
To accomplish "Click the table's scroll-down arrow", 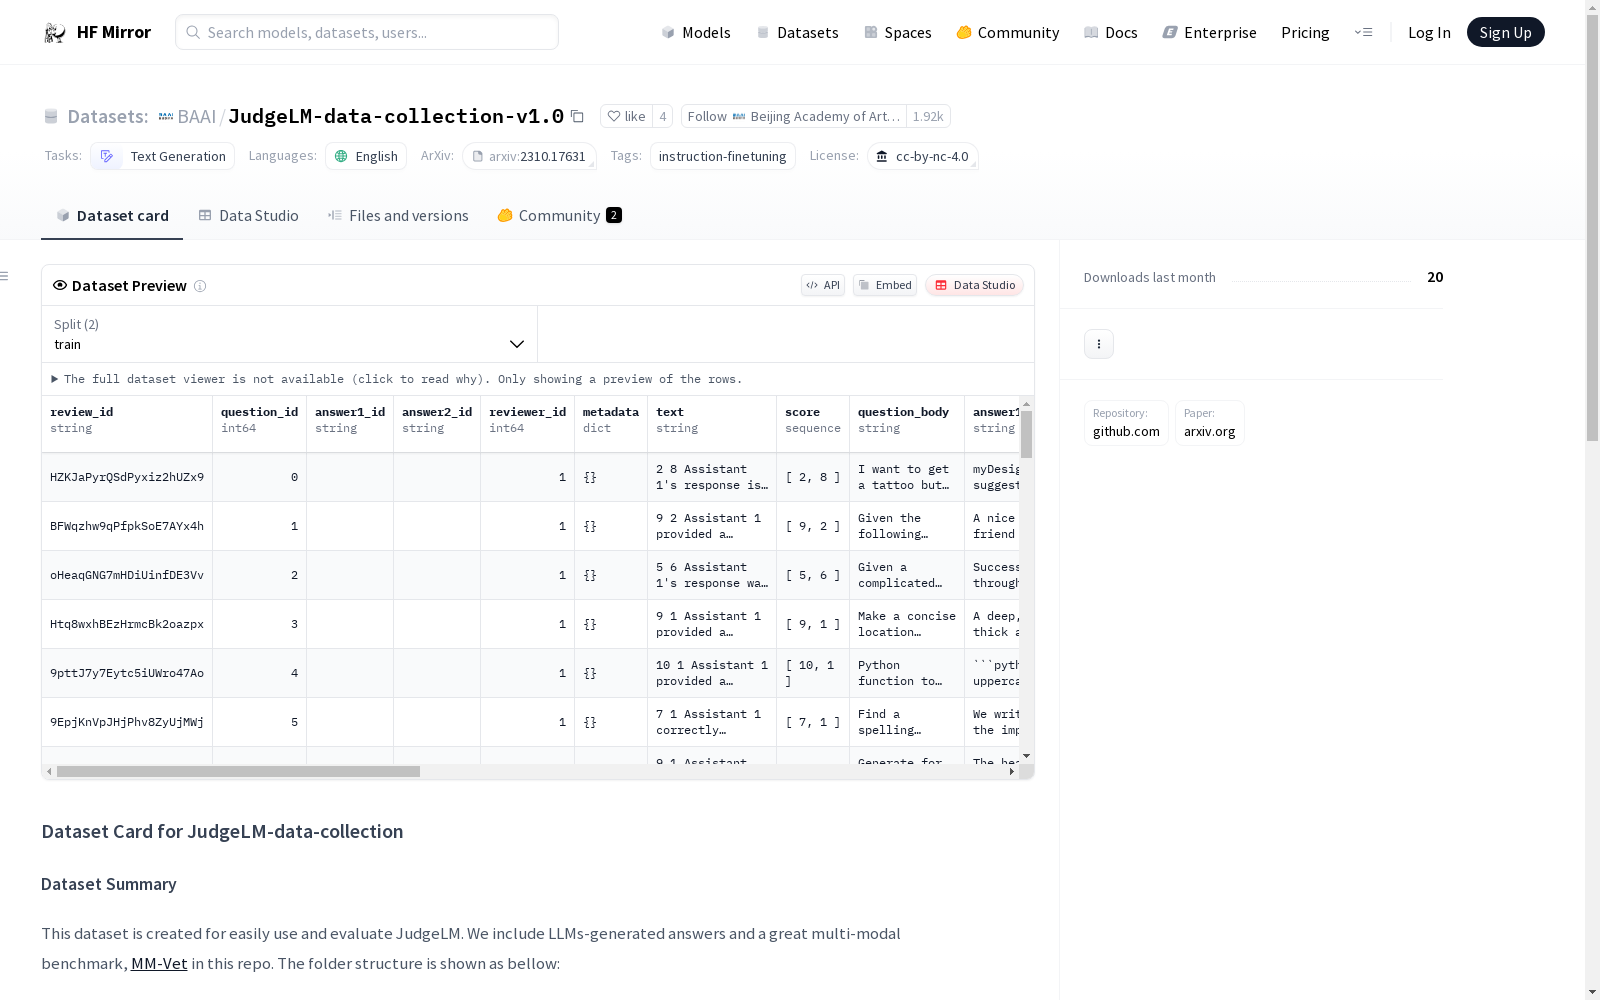I will (x=1026, y=756).
